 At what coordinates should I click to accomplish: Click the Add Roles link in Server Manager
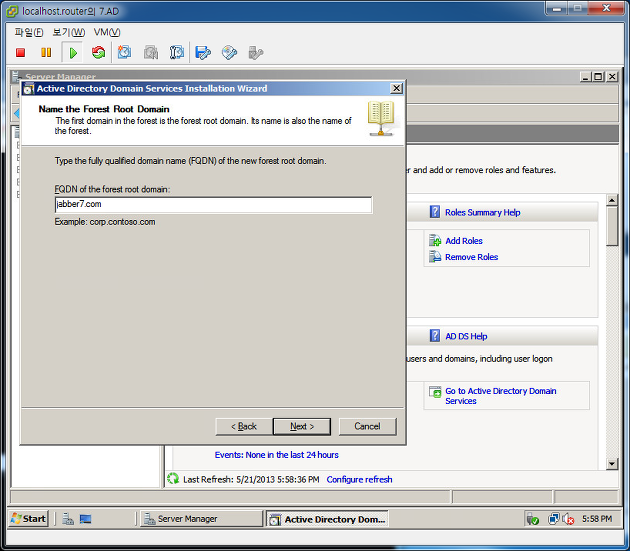coord(464,241)
